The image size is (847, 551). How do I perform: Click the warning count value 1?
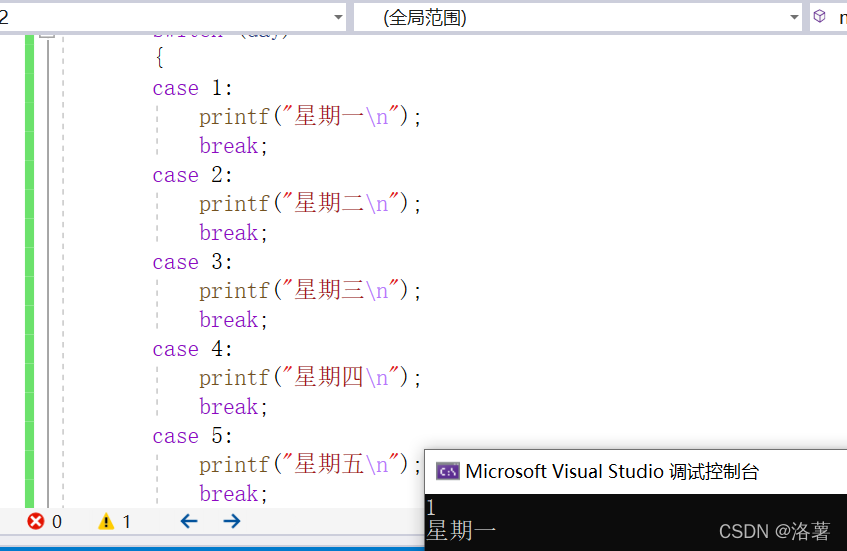click(x=126, y=522)
